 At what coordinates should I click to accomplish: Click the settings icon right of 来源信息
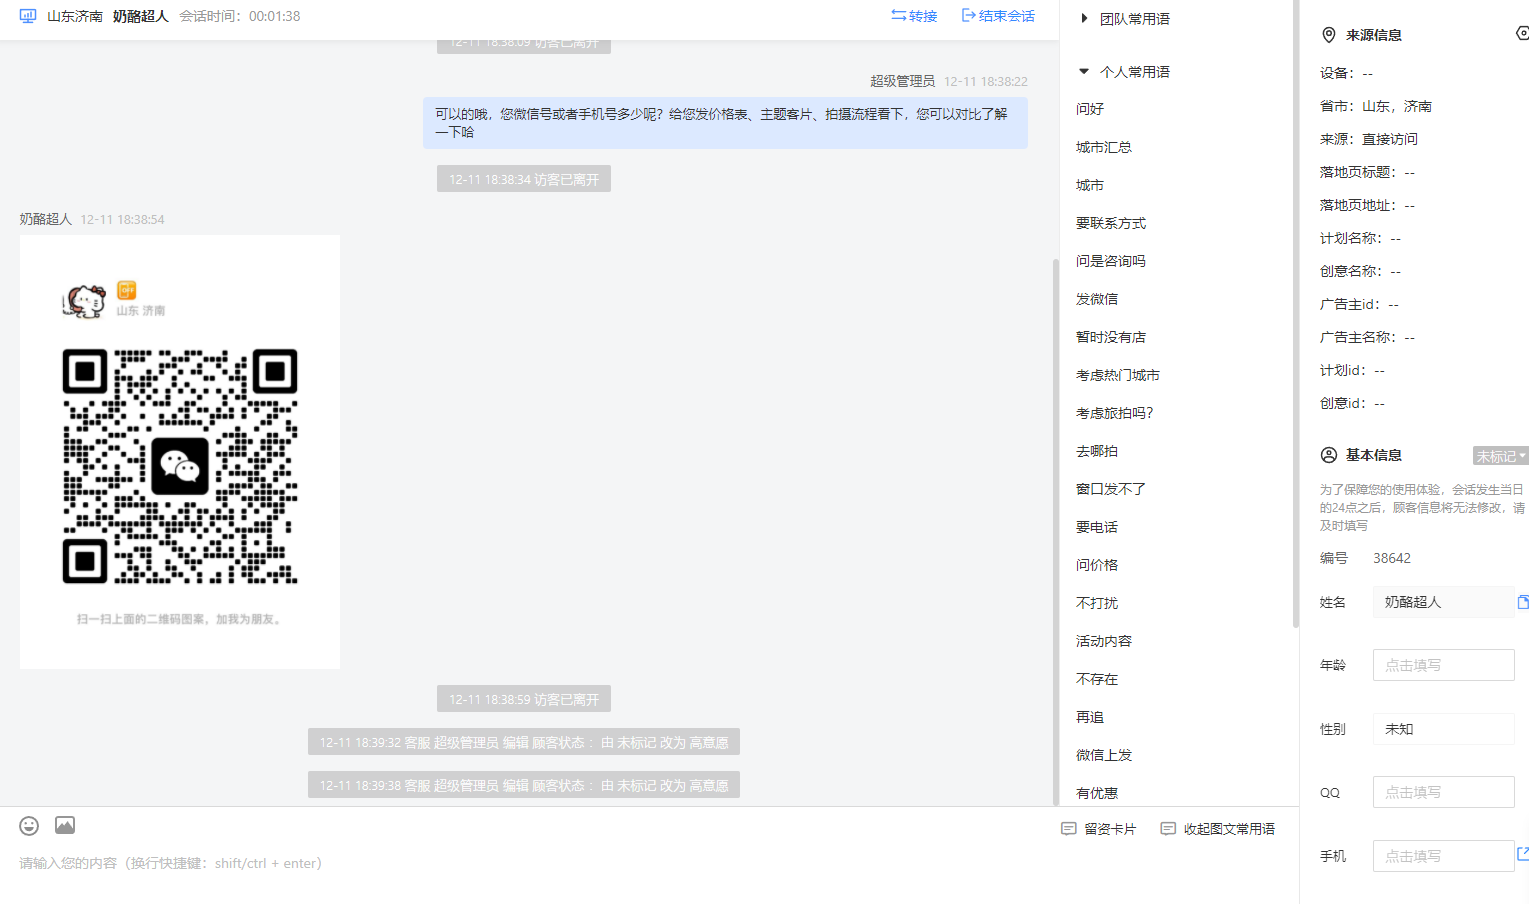pos(1523,33)
